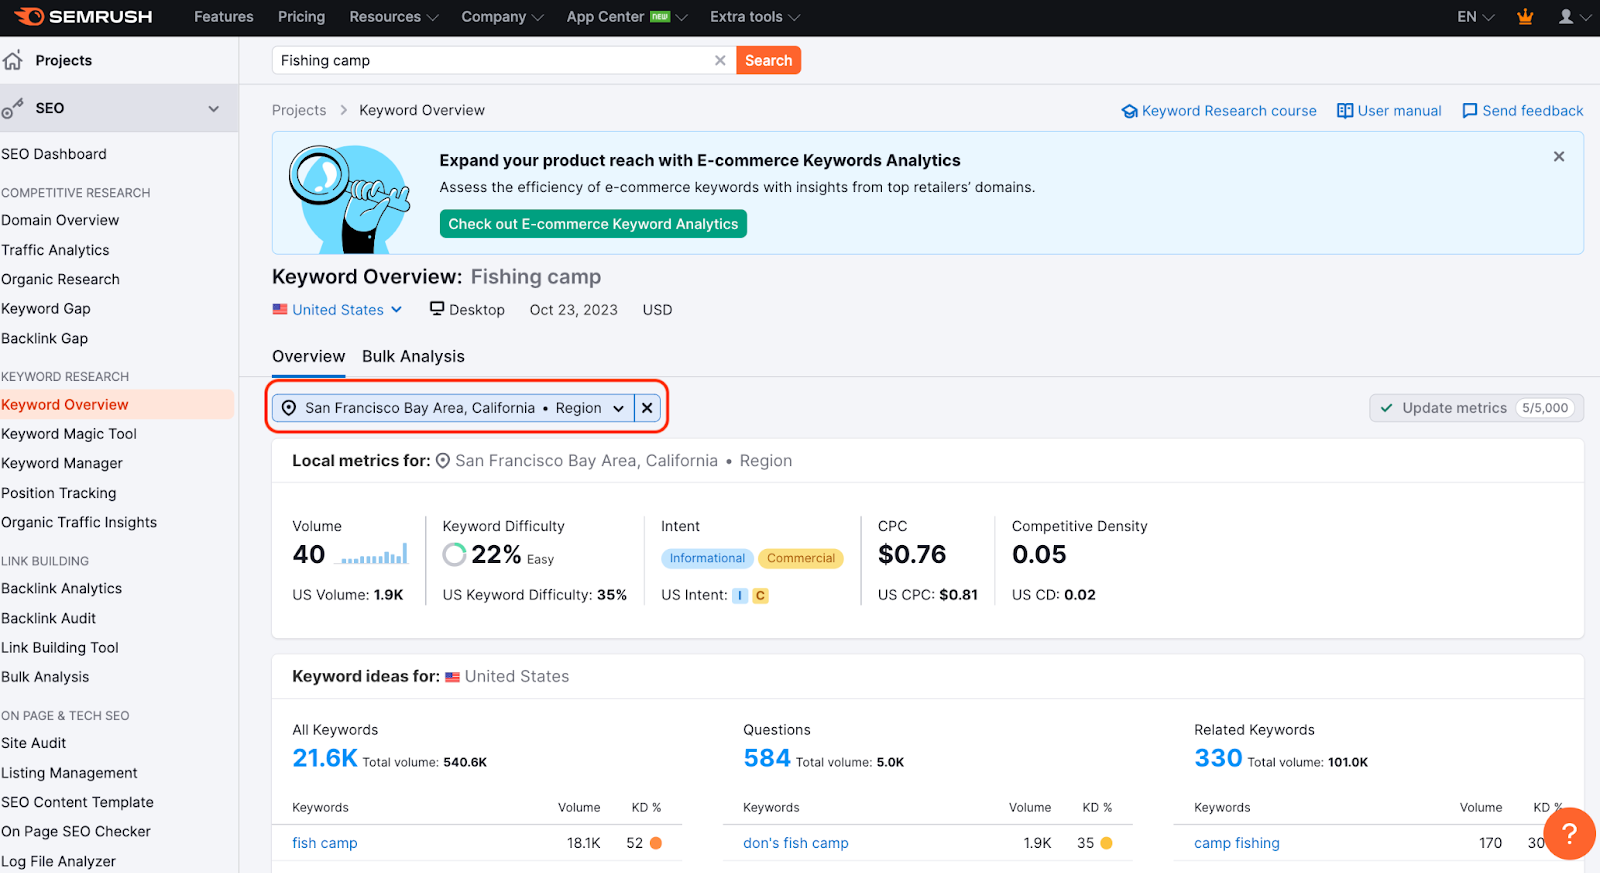The image size is (1600, 873).
Task: Open Organic Traffic Insights in the sidebar
Action: coord(79,522)
